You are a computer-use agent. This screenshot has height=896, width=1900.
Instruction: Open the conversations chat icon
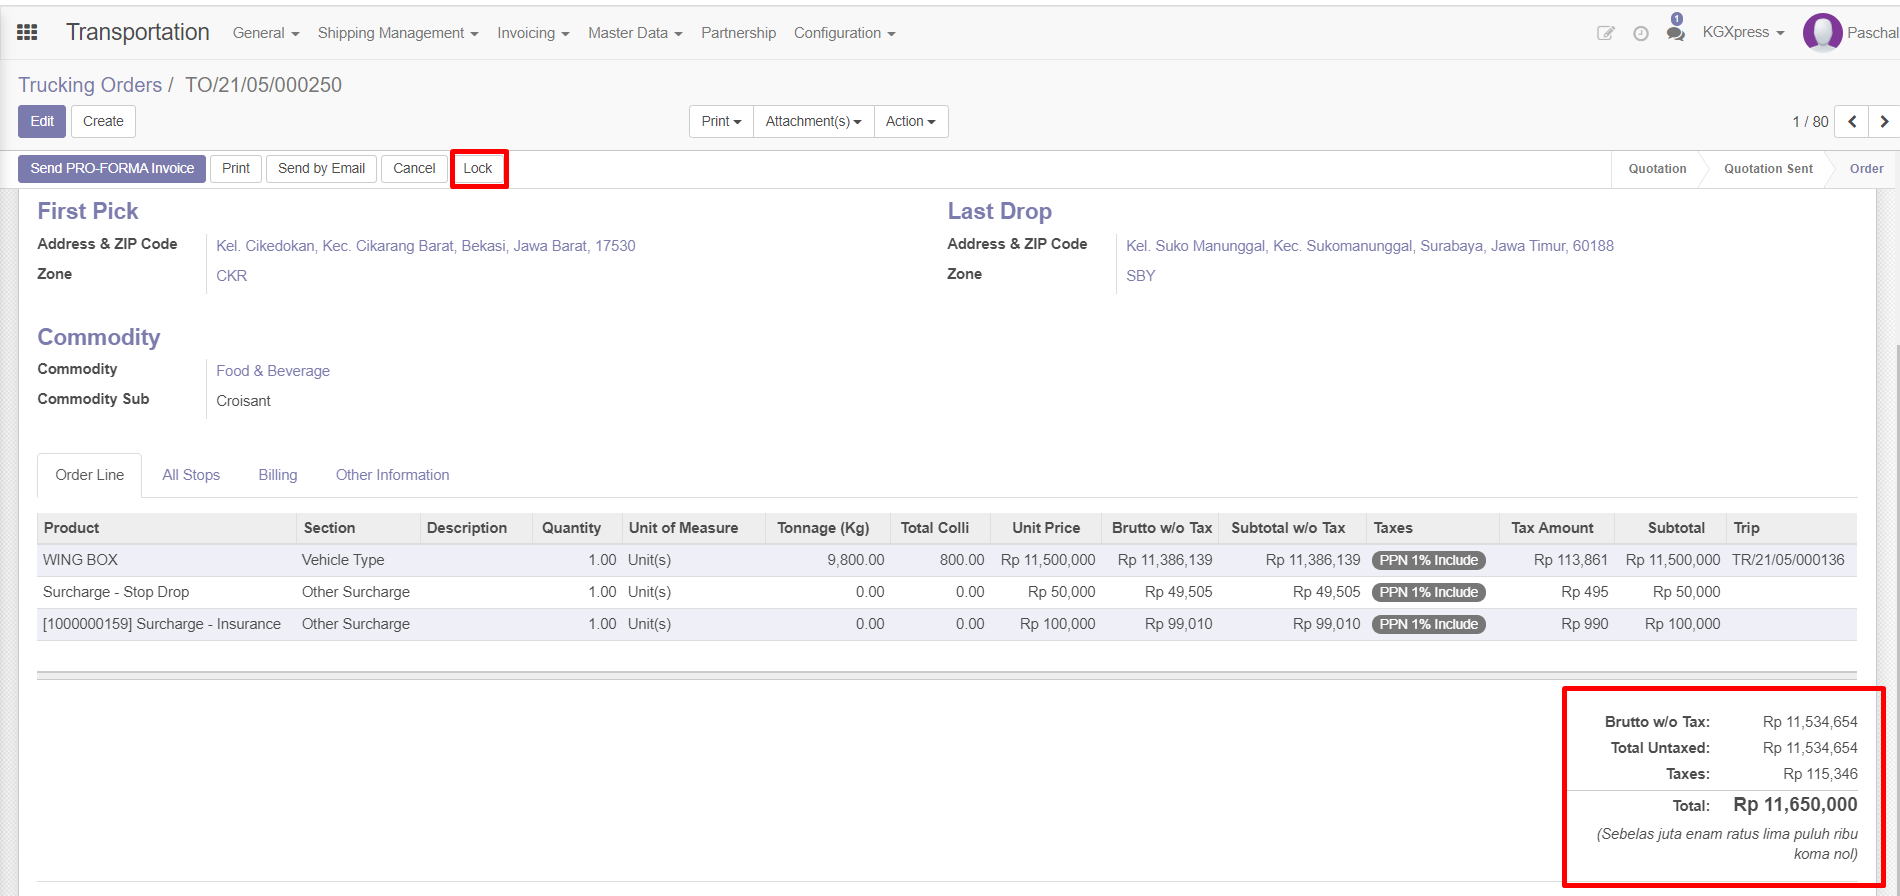(1675, 33)
